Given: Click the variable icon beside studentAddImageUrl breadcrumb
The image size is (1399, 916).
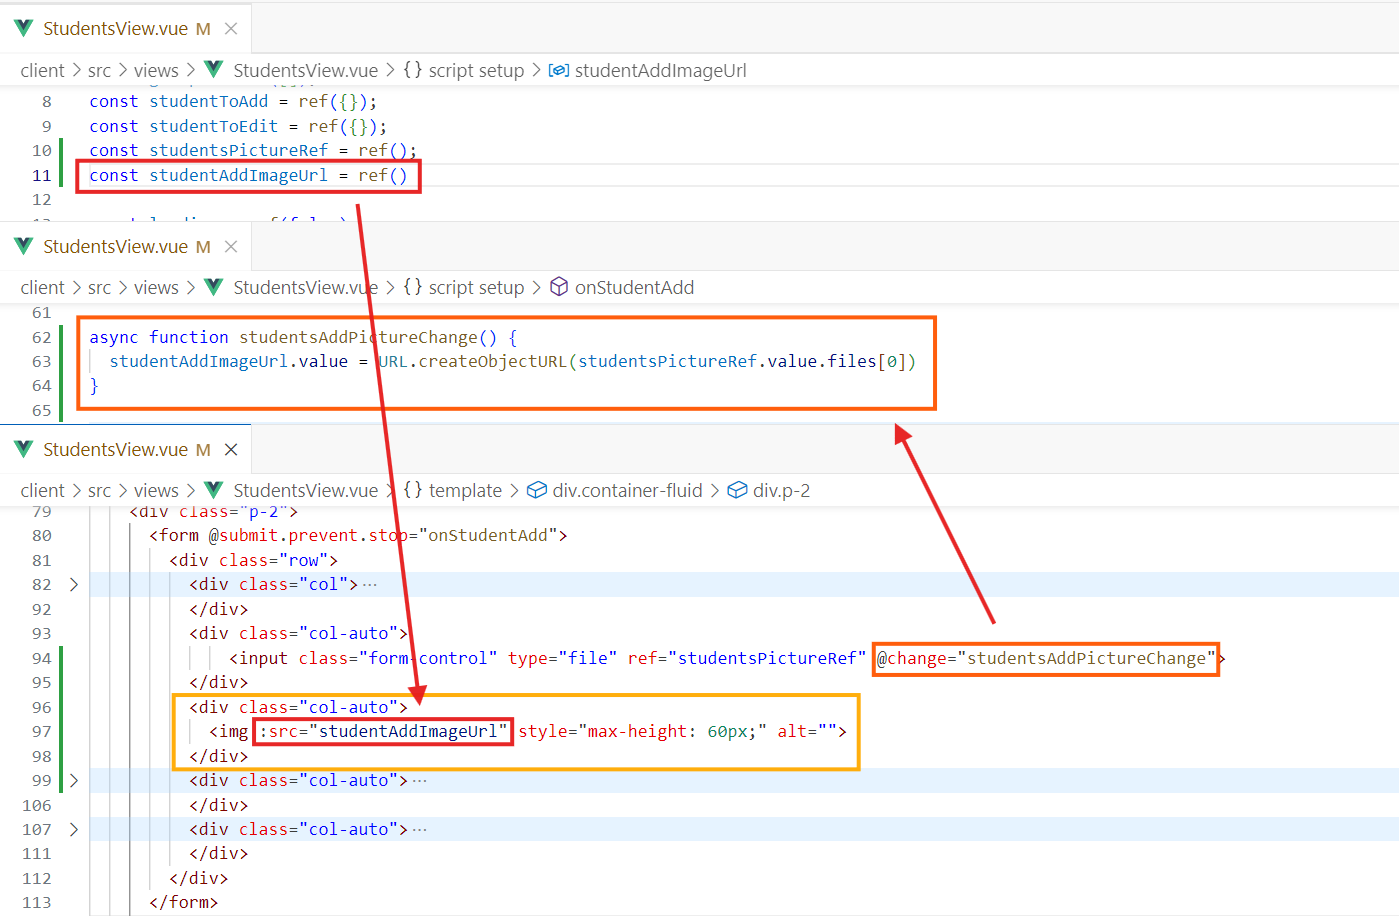Looking at the screenshot, I should click(x=559, y=70).
